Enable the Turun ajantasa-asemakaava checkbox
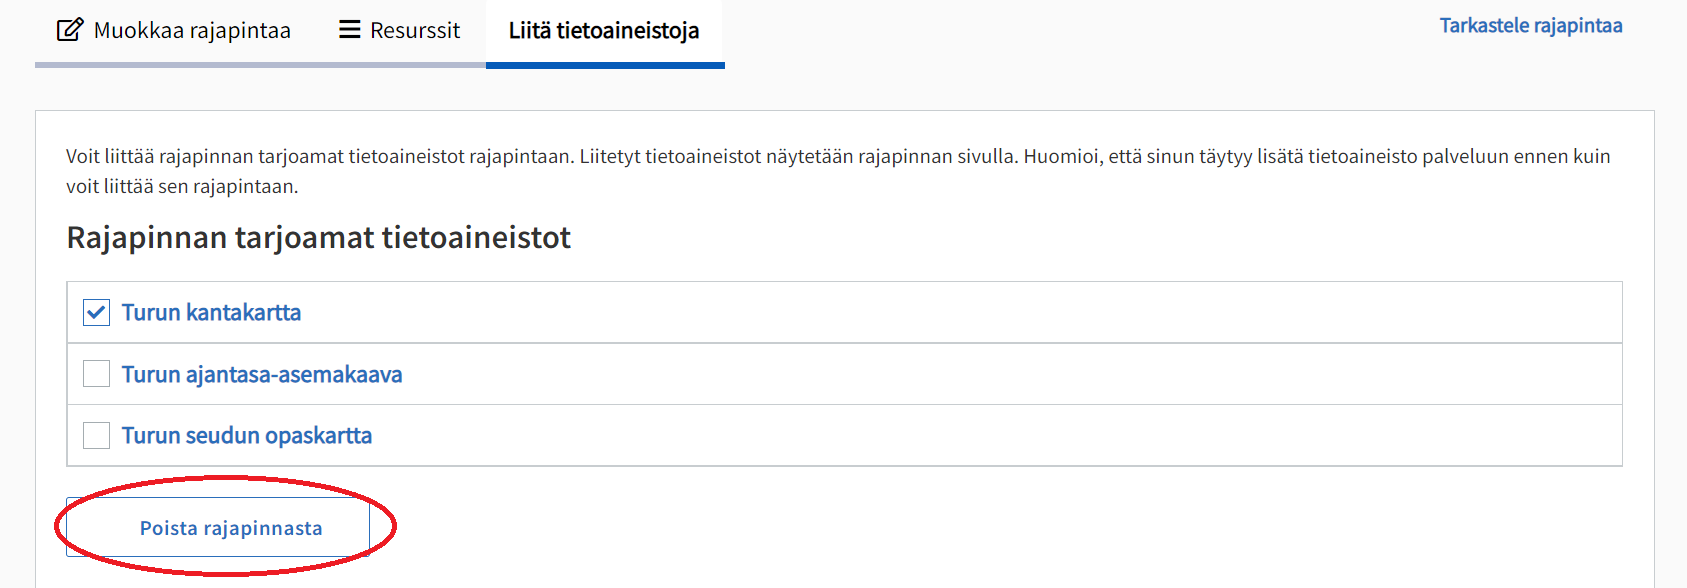The height and width of the screenshot is (588, 1687). [x=95, y=373]
